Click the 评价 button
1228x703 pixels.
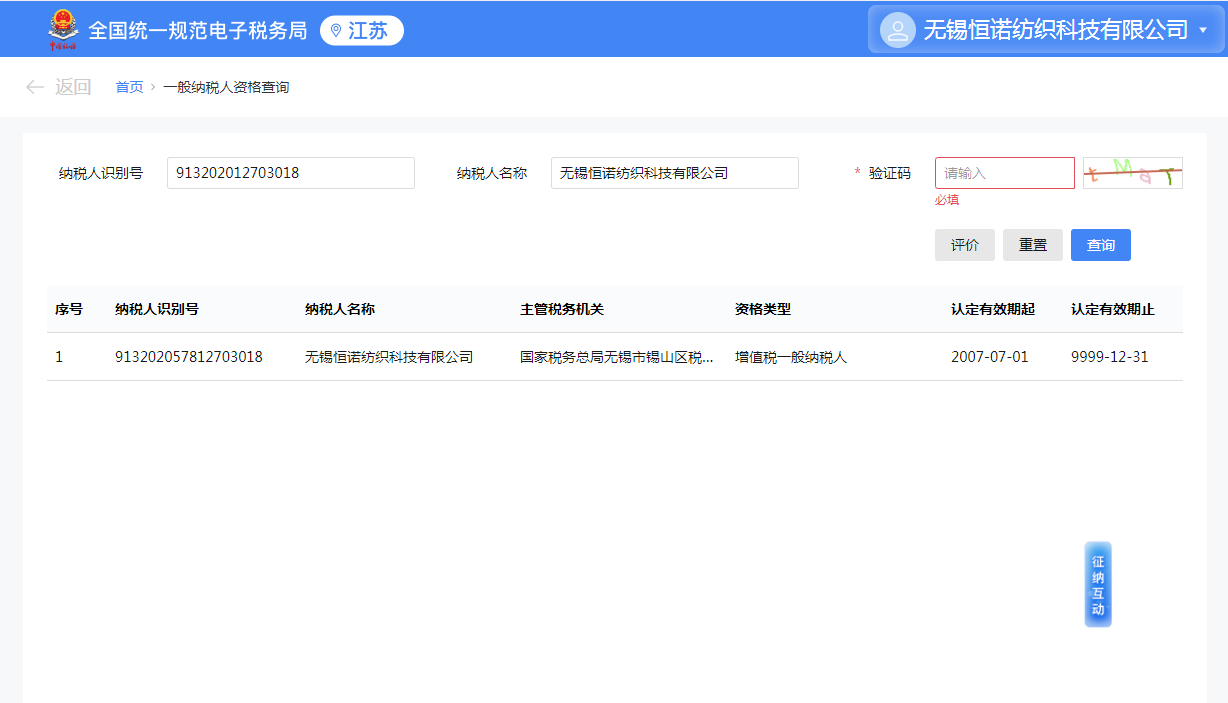tap(964, 245)
